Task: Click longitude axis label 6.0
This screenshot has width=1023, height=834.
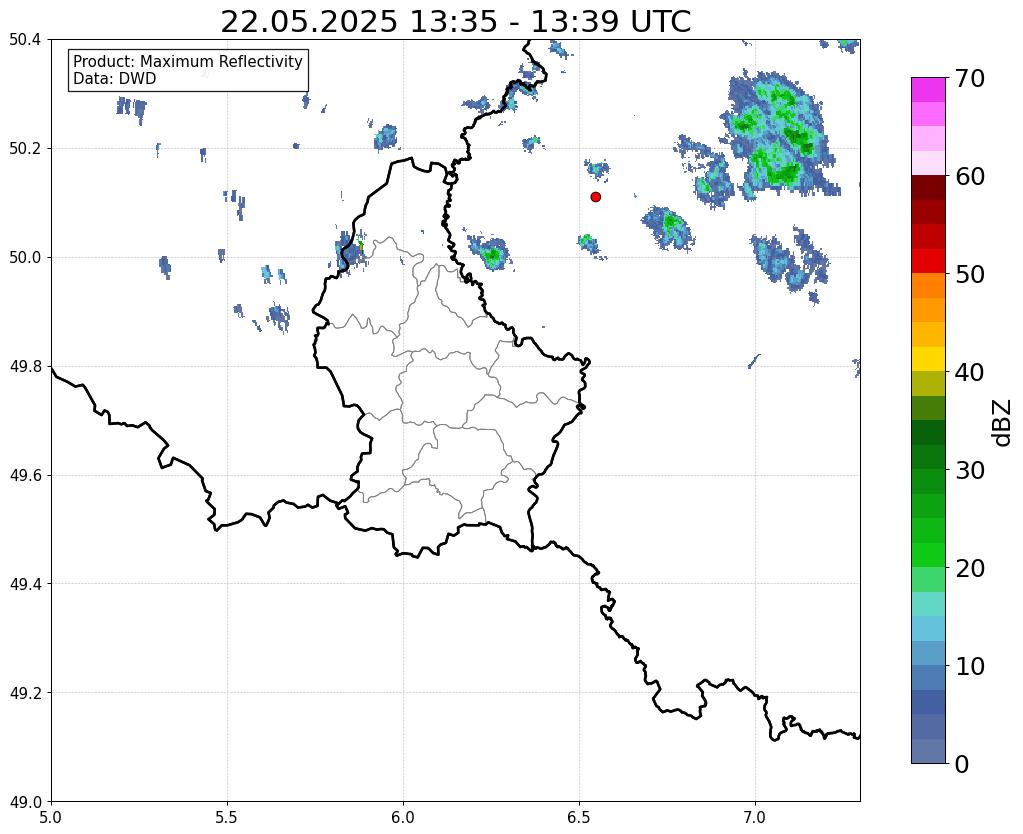Action: click(x=403, y=817)
